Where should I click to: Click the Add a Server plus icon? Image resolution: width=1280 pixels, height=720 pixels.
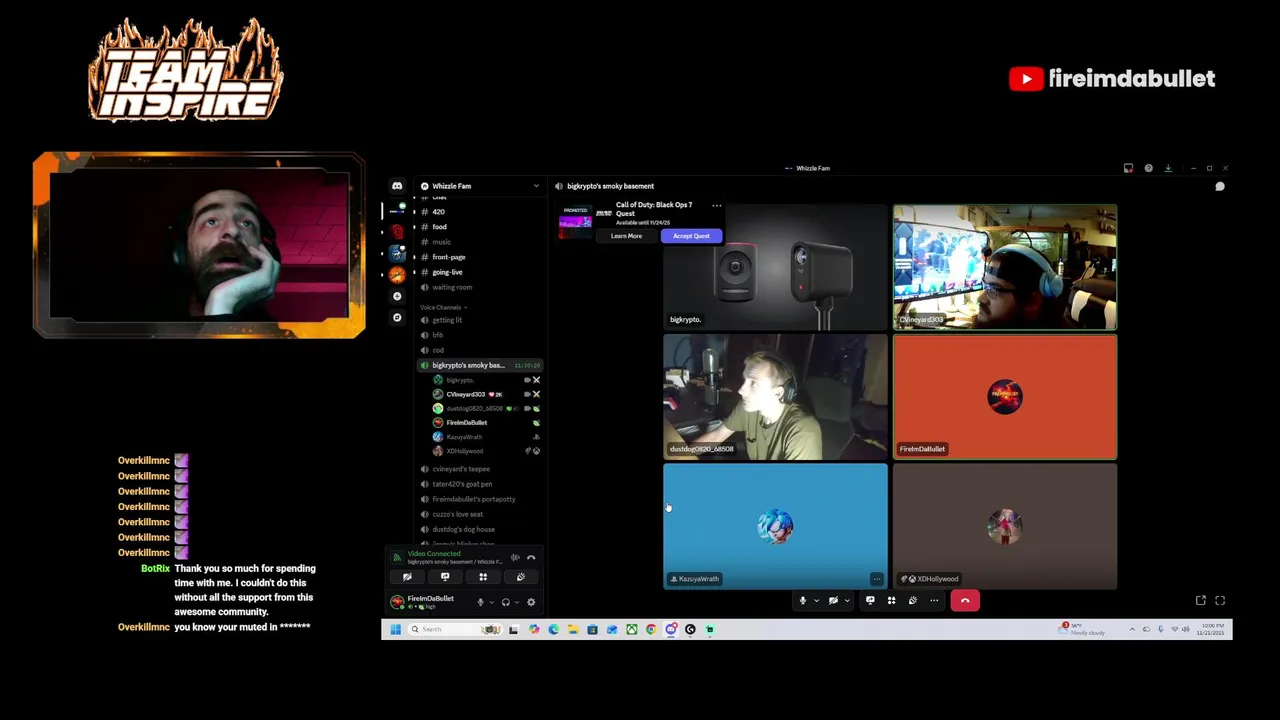click(x=397, y=296)
